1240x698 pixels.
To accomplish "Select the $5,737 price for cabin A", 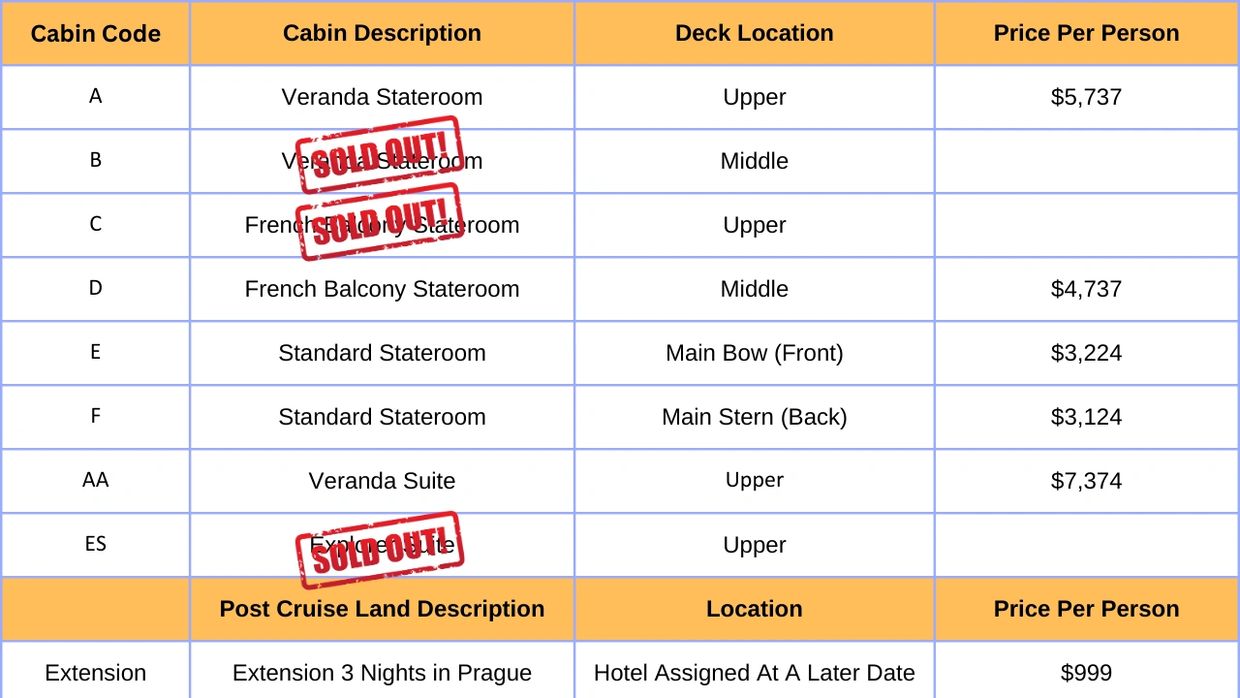I will 1086,97.
